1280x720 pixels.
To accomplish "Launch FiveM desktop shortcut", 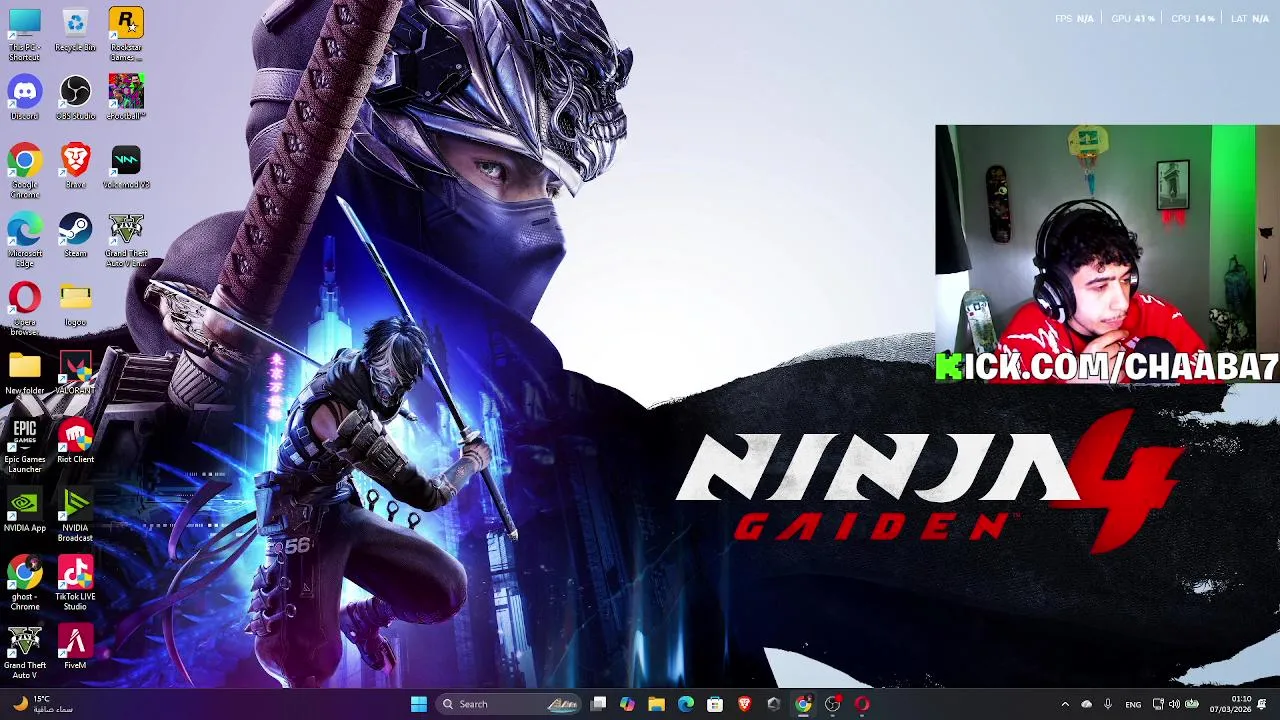I will coord(75,648).
